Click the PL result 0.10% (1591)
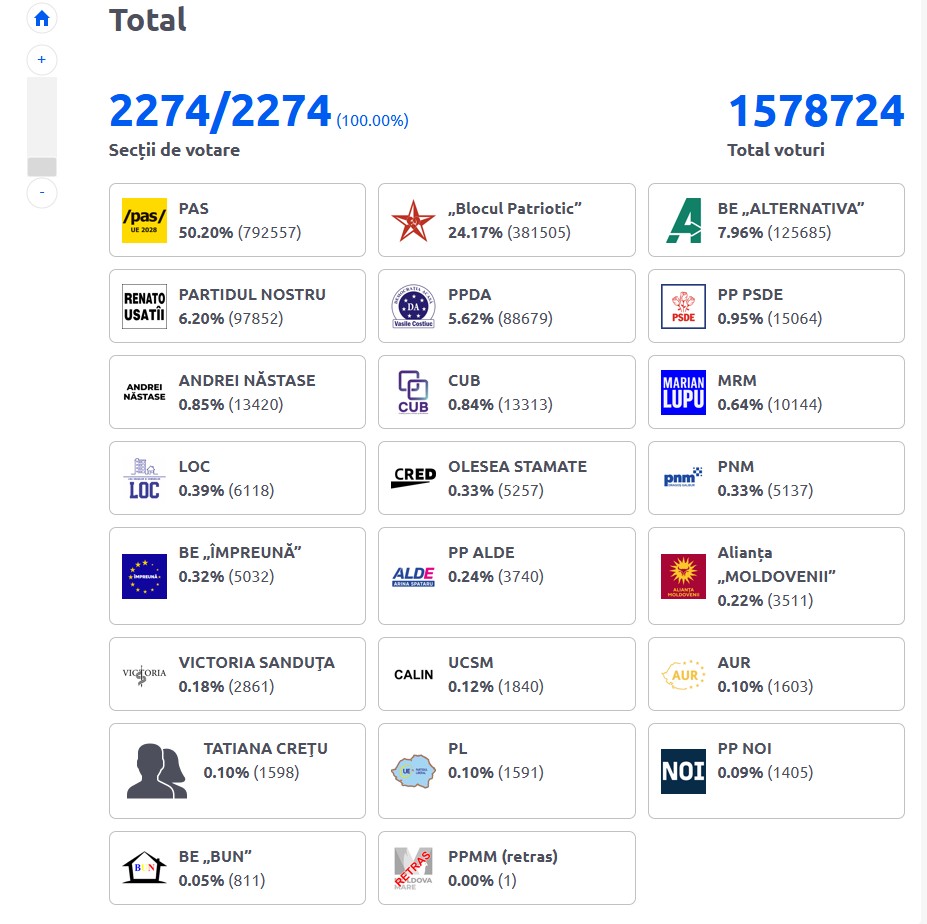927x924 pixels. coord(496,773)
